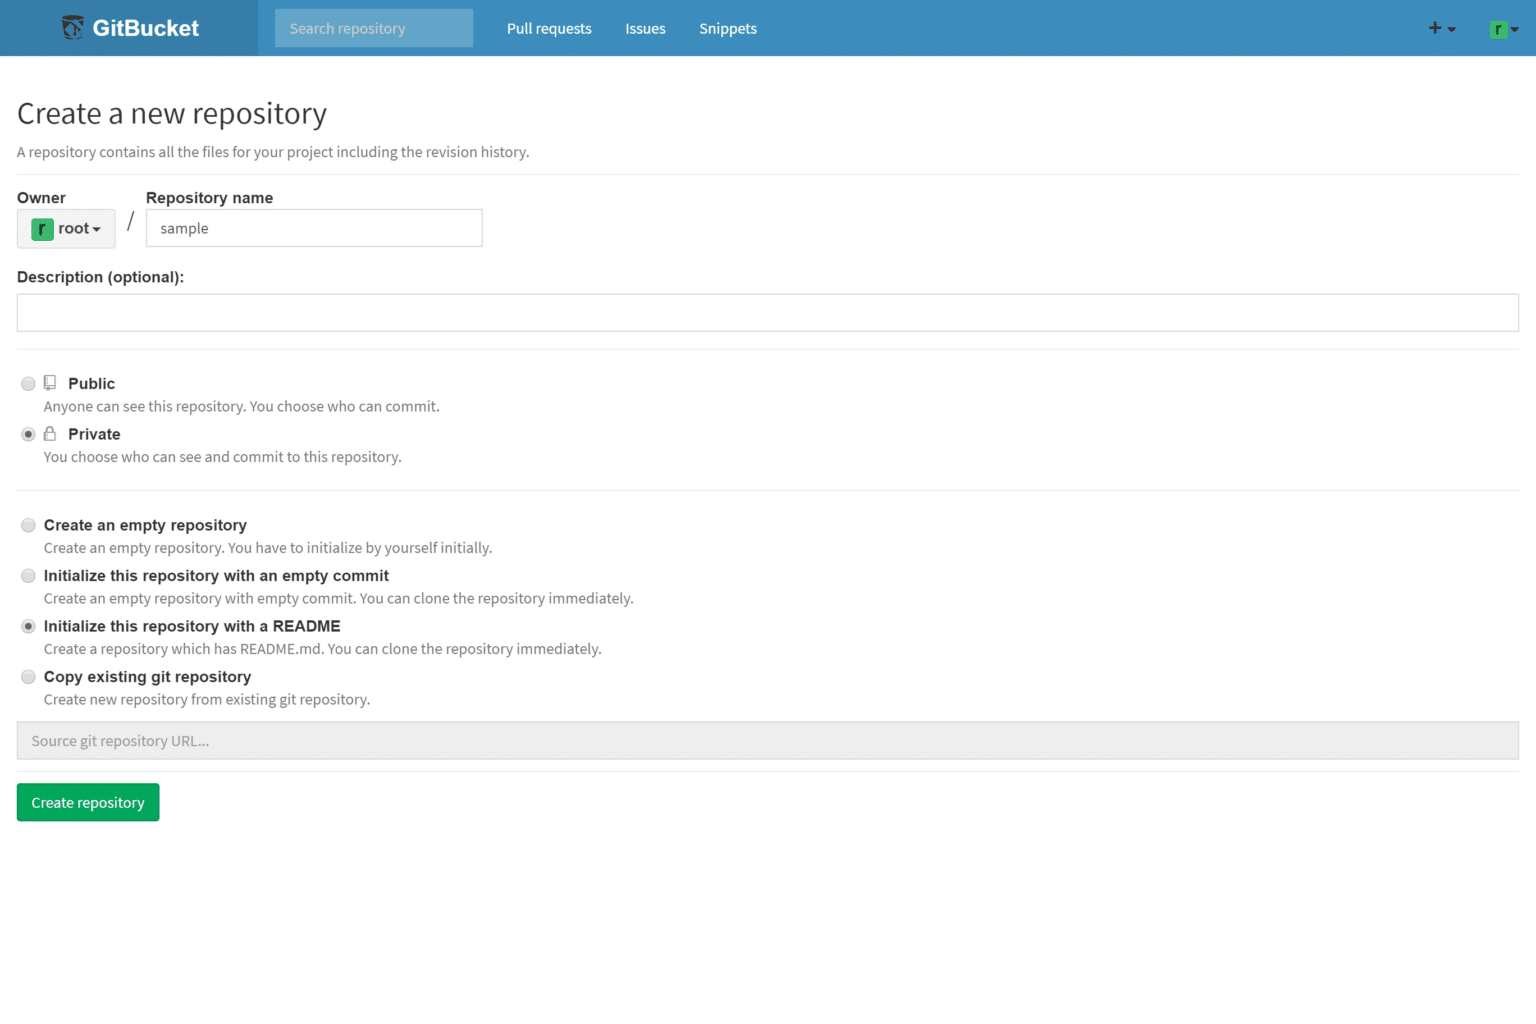
Task: Open the user avatar menu in header
Action: (x=1503, y=29)
